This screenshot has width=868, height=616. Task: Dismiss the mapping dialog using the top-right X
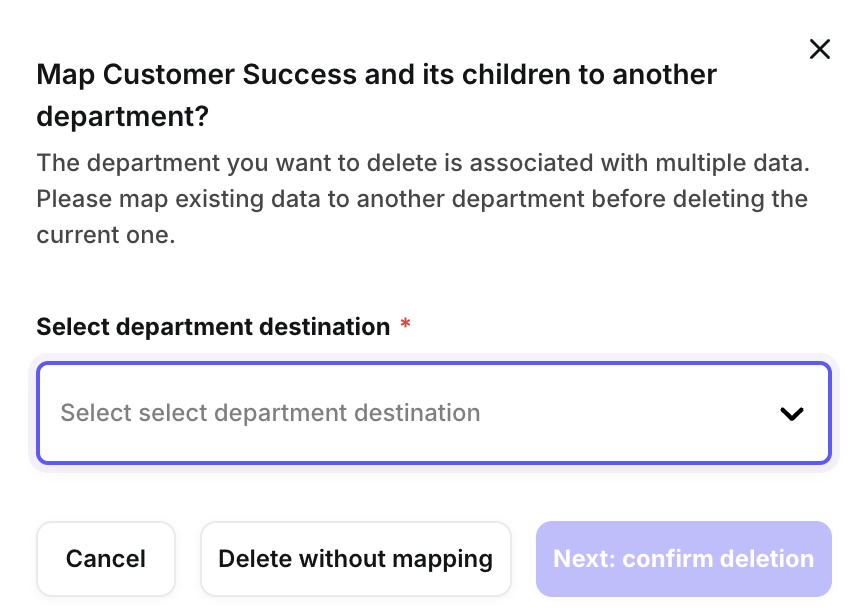tap(820, 49)
